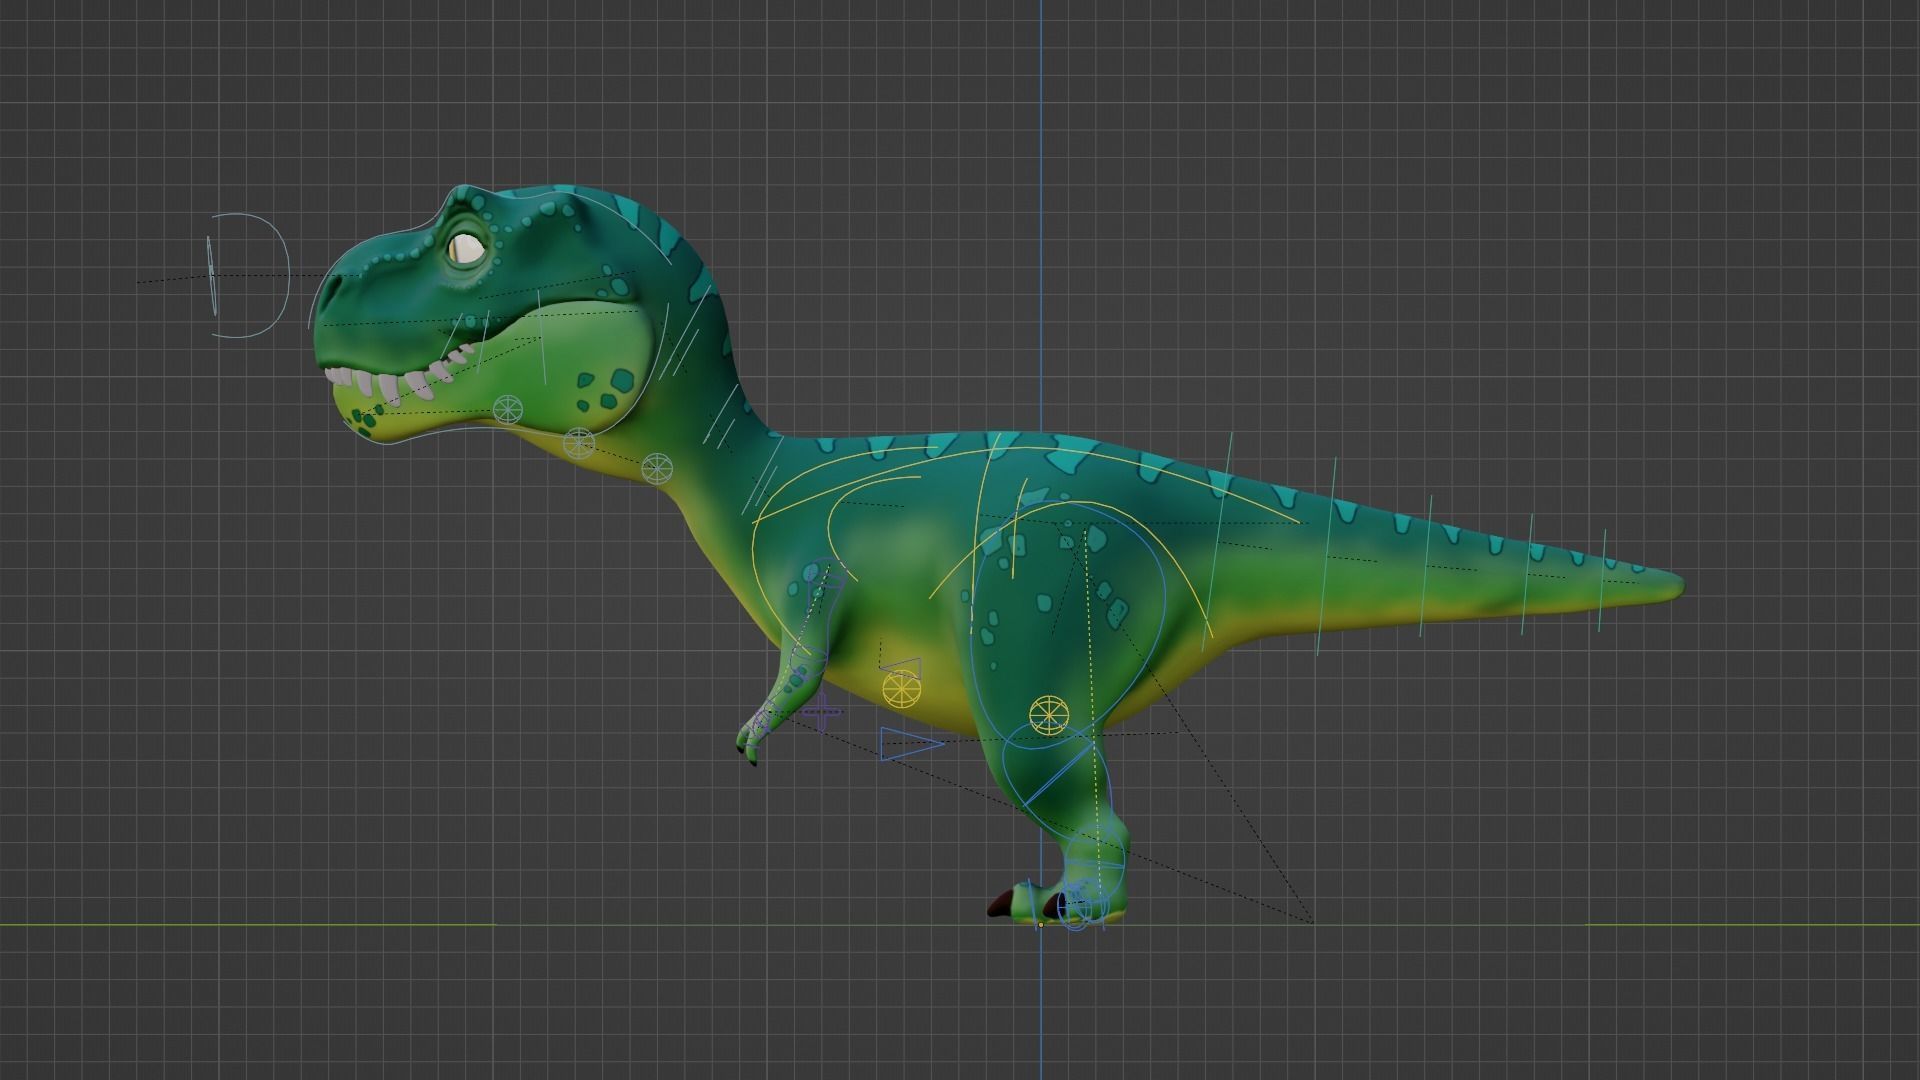Select the purple cross controller near the arm

pos(822,712)
